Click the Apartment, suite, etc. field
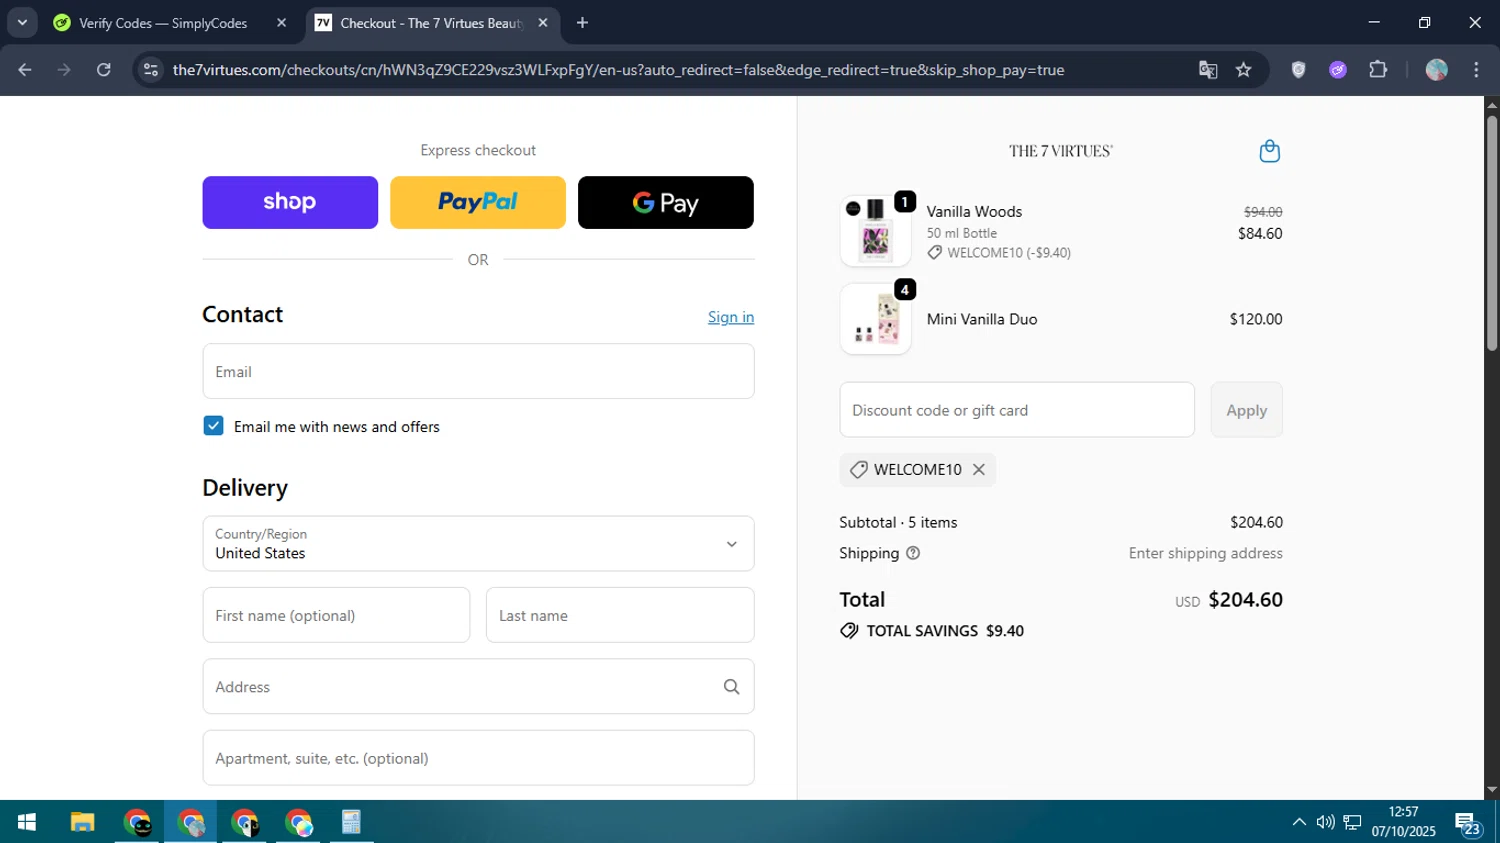This screenshot has height=843, width=1500. coord(478,758)
